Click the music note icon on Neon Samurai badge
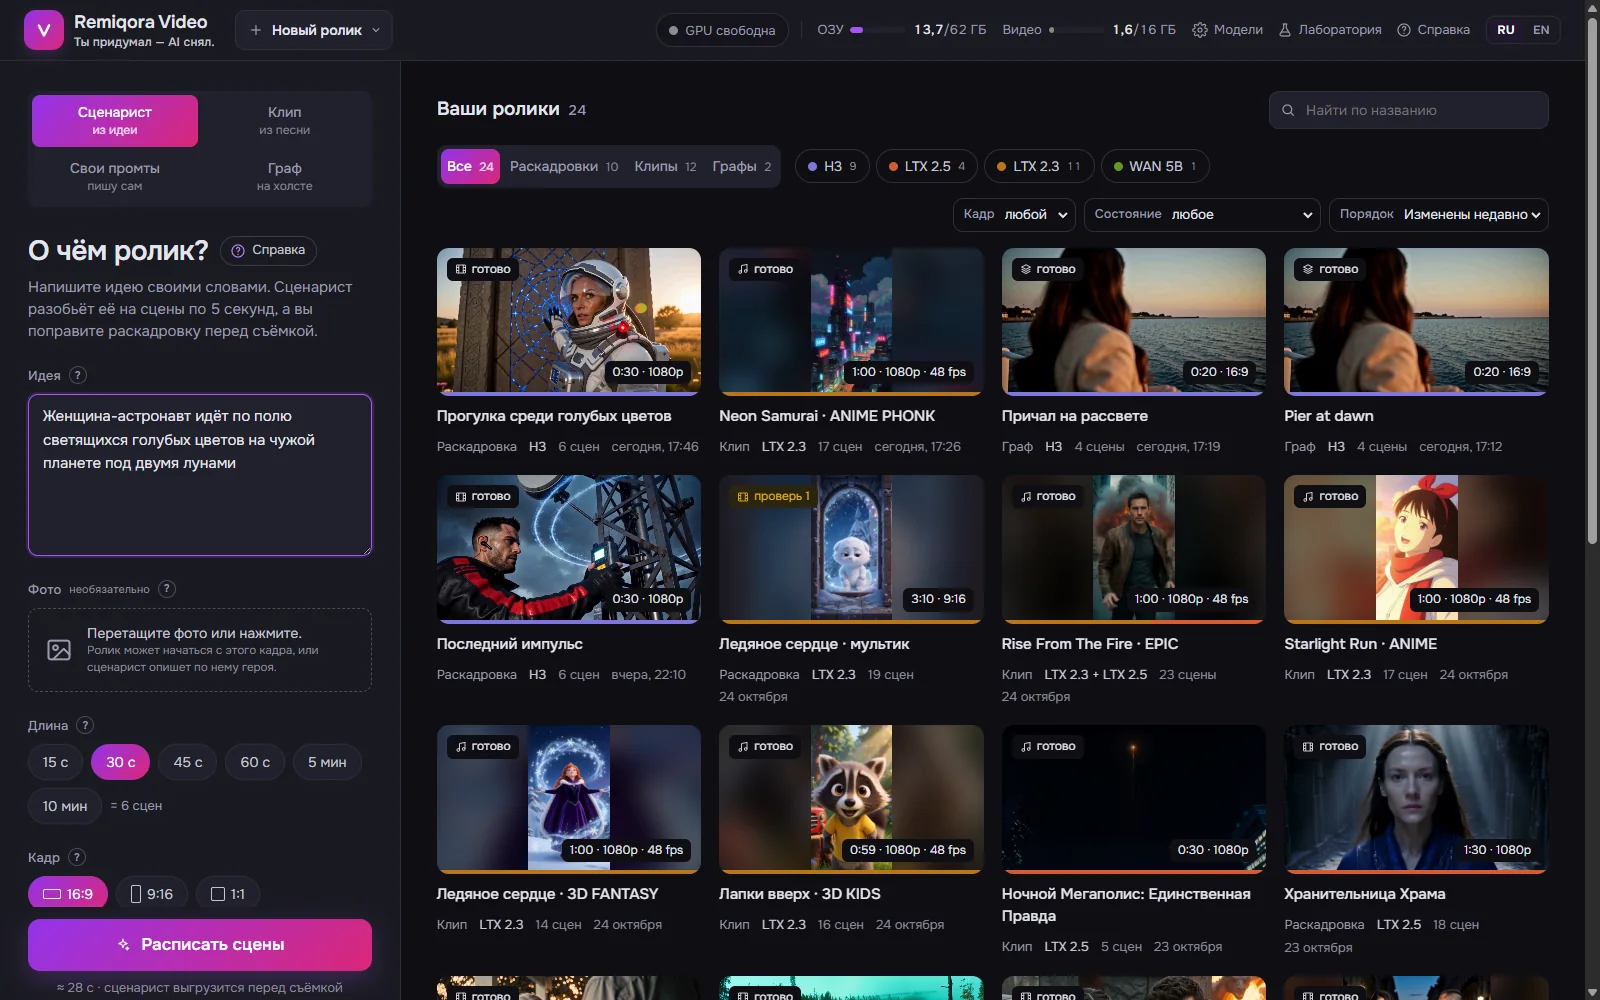1600x1000 pixels. pyautogui.click(x=743, y=269)
